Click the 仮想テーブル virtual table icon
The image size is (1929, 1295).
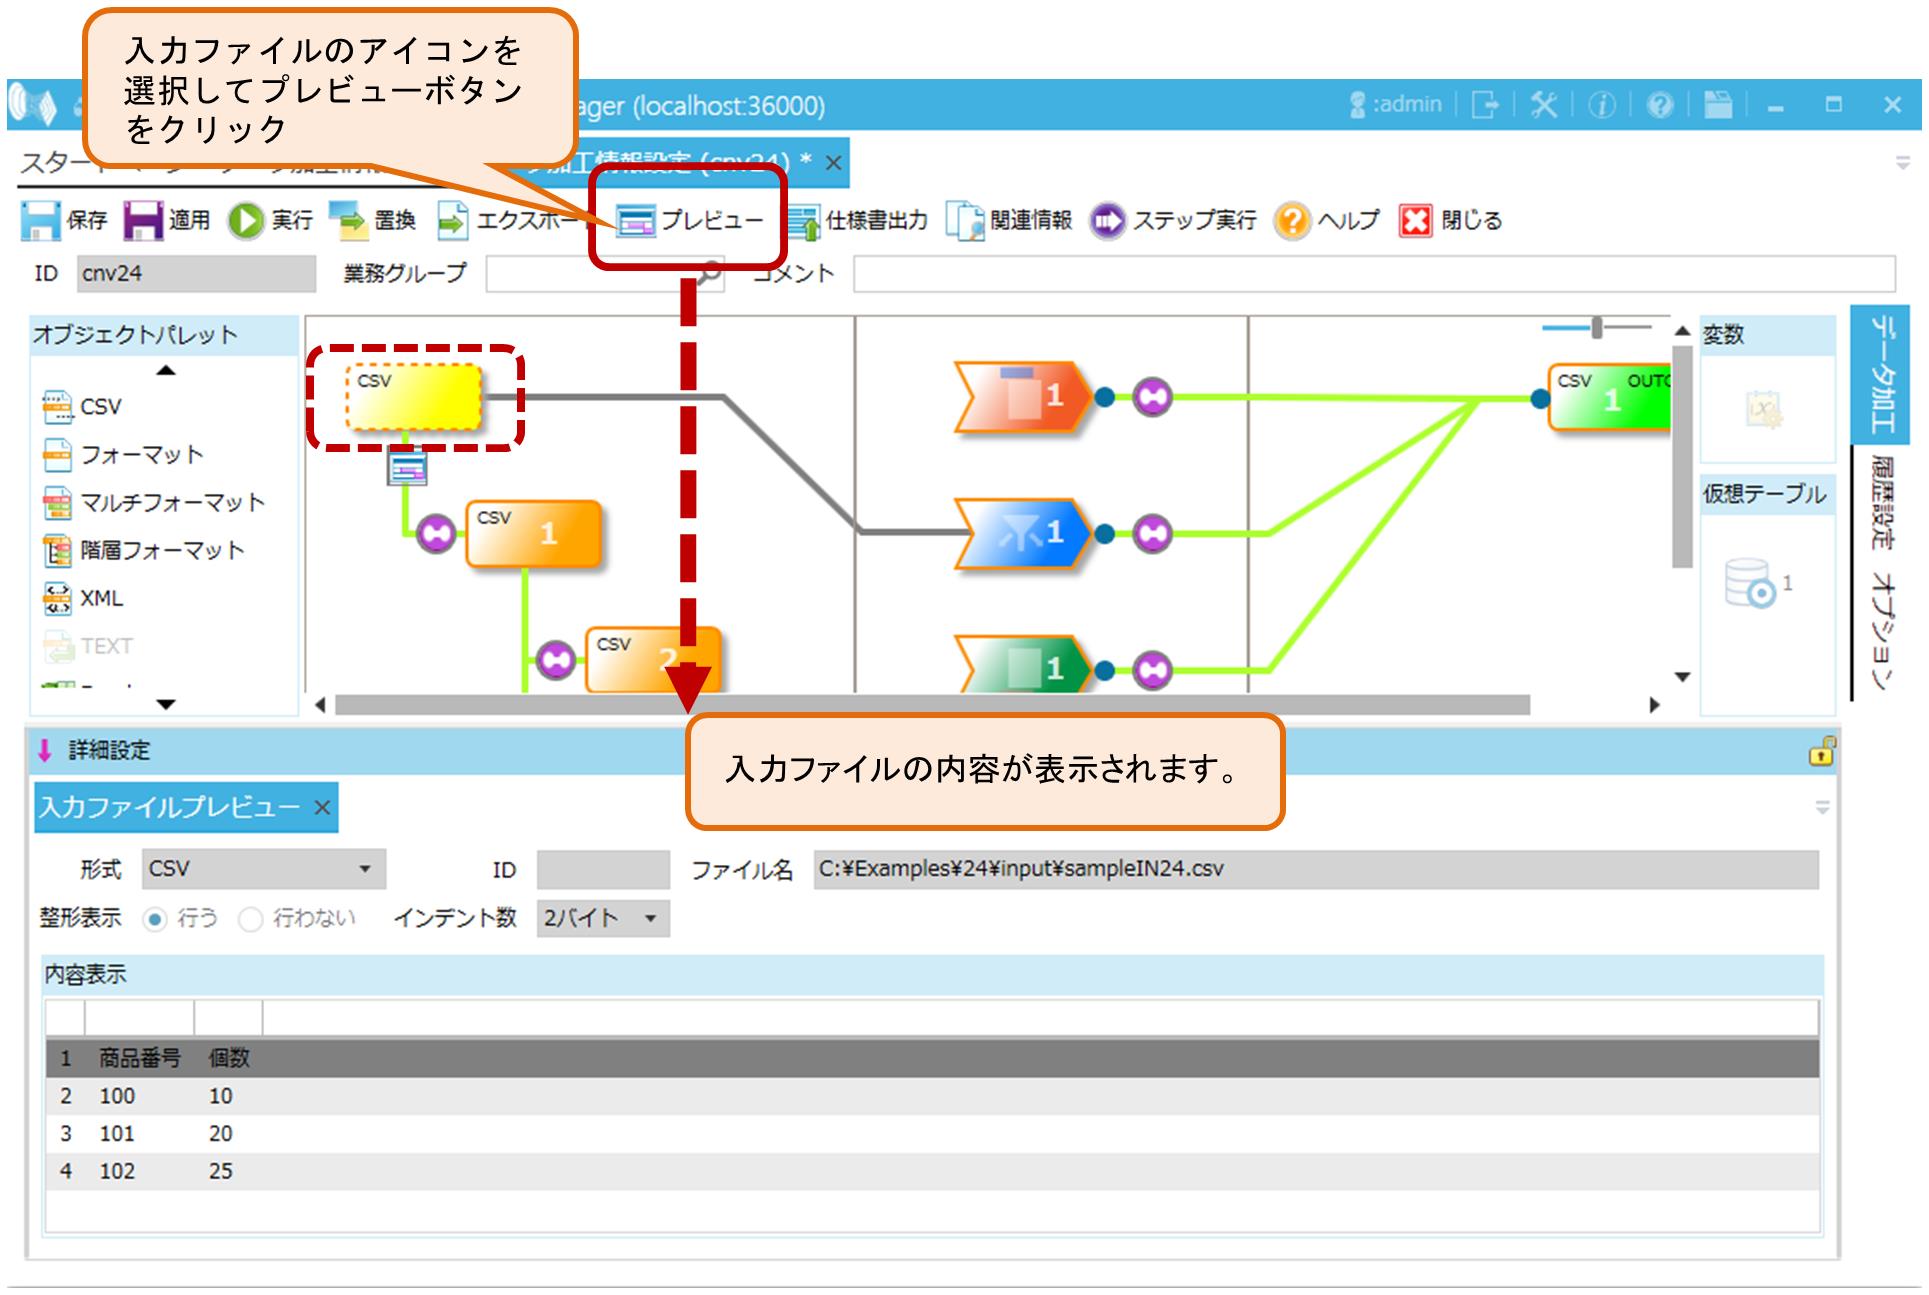[1758, 583]
